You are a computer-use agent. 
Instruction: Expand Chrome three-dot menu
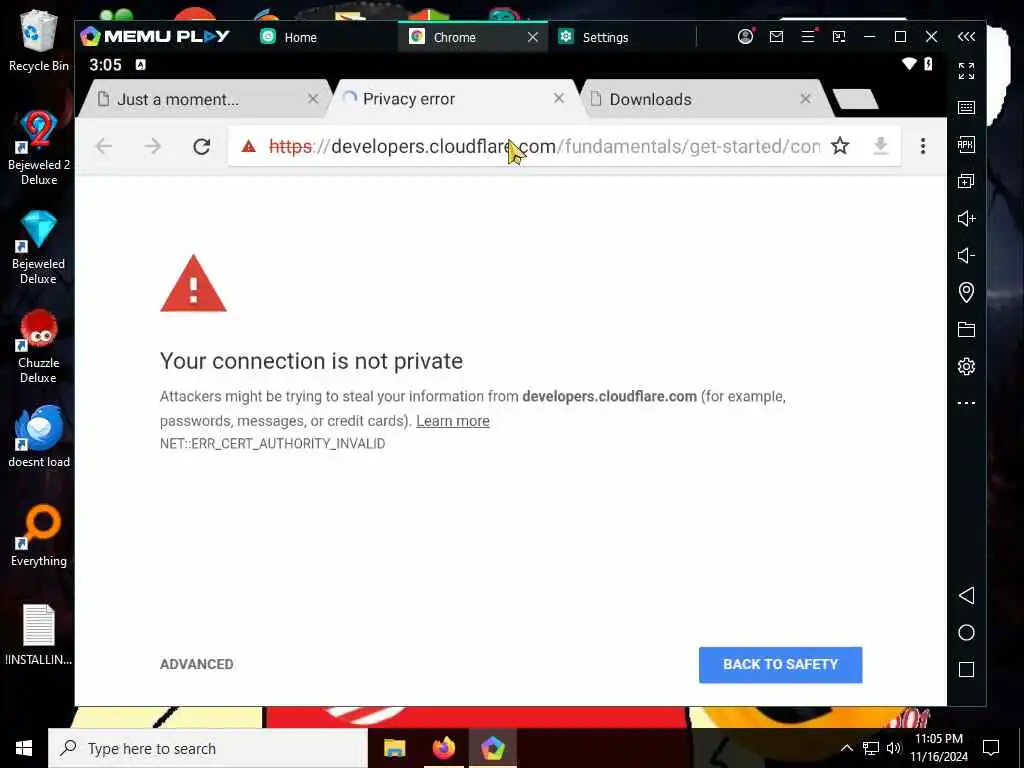[922, 146]
